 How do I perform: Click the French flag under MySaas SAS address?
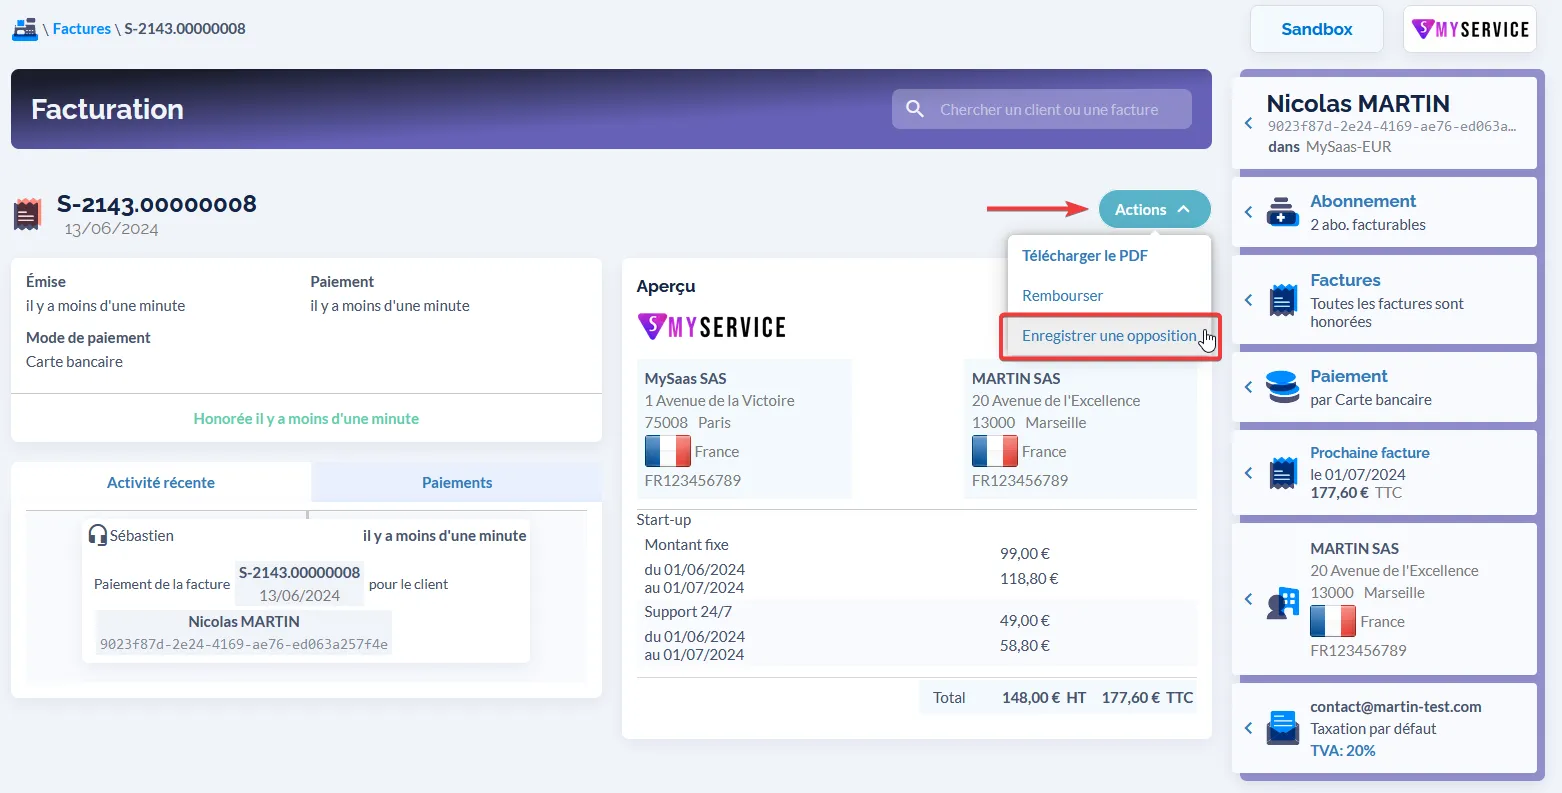[x=668, y=451]
